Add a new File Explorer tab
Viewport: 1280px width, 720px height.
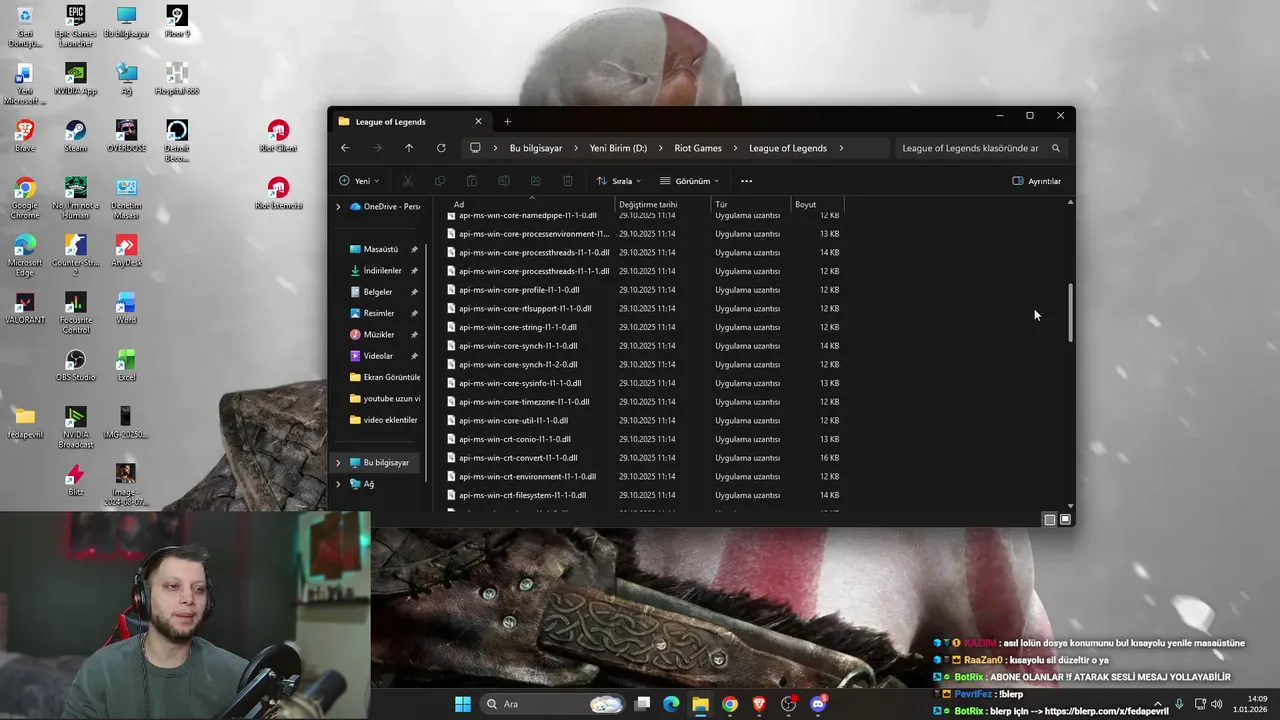click(x=507, y=122)
